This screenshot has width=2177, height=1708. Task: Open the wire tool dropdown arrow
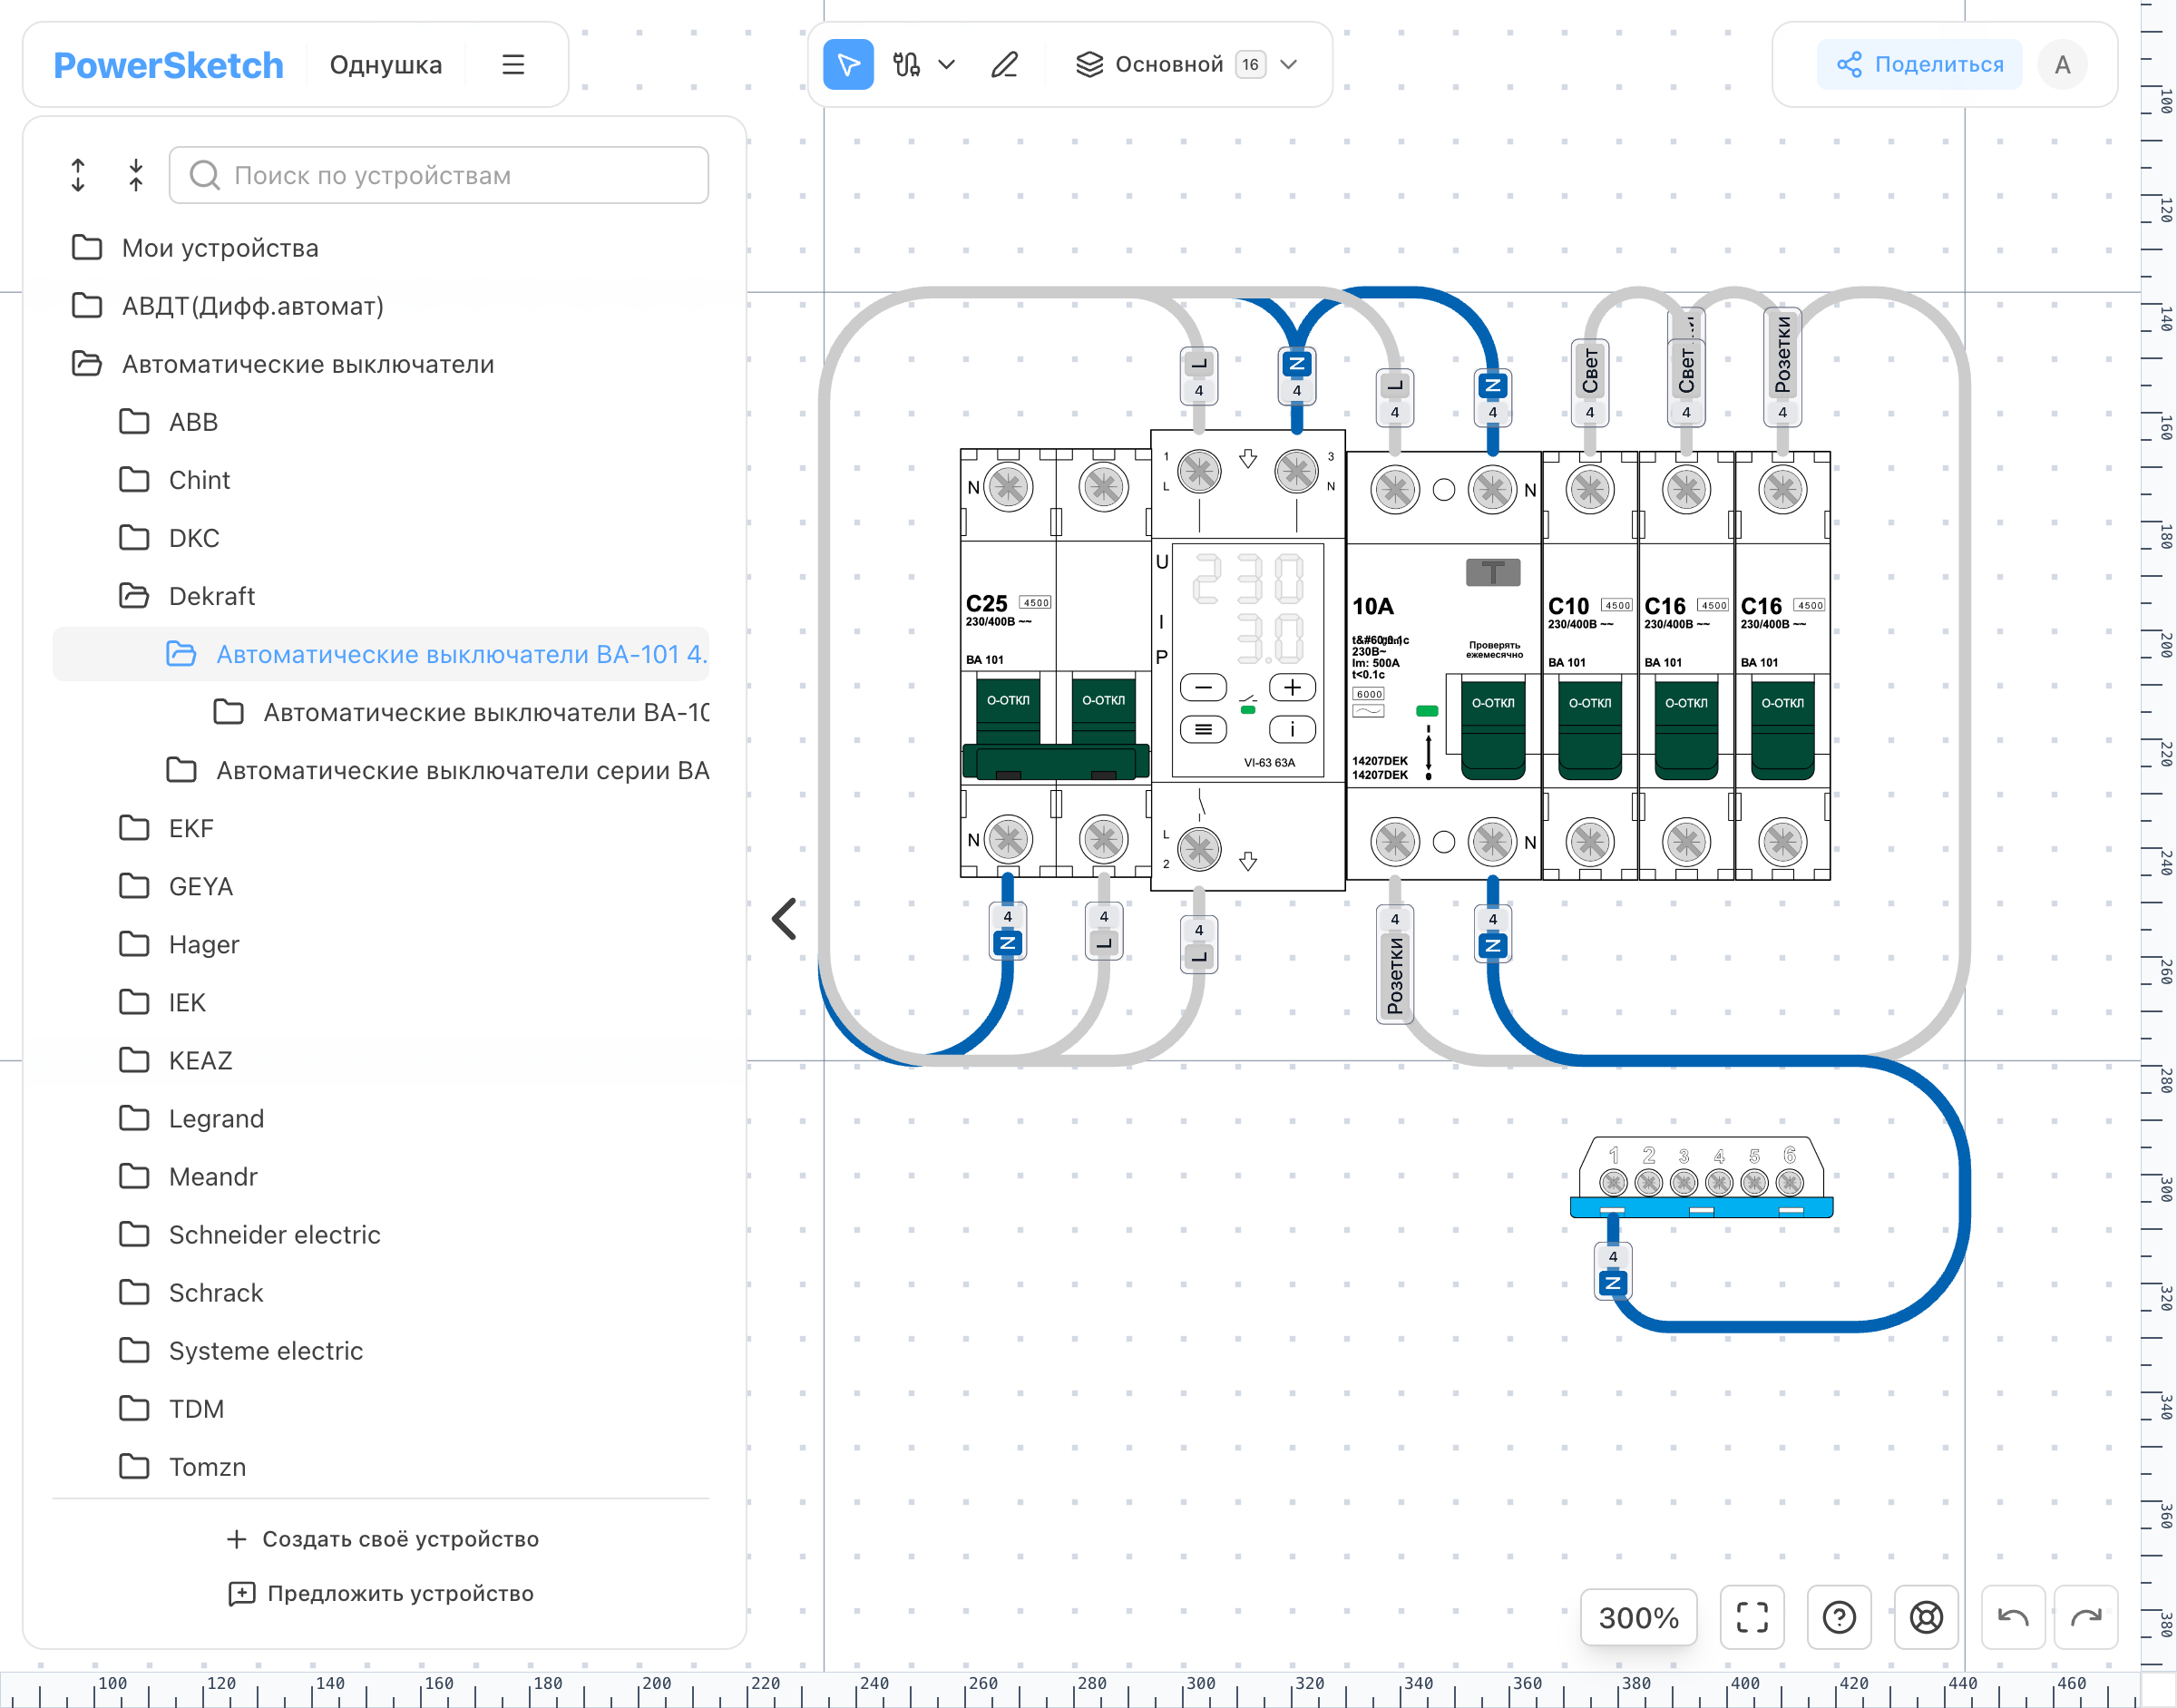pyautogui.click(x=947, y=65)
